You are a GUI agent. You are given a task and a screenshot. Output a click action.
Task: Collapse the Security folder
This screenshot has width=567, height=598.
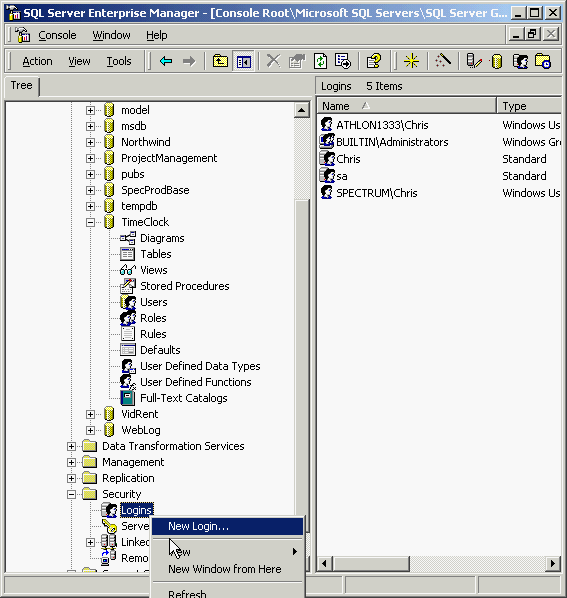[x=71, y=494]
